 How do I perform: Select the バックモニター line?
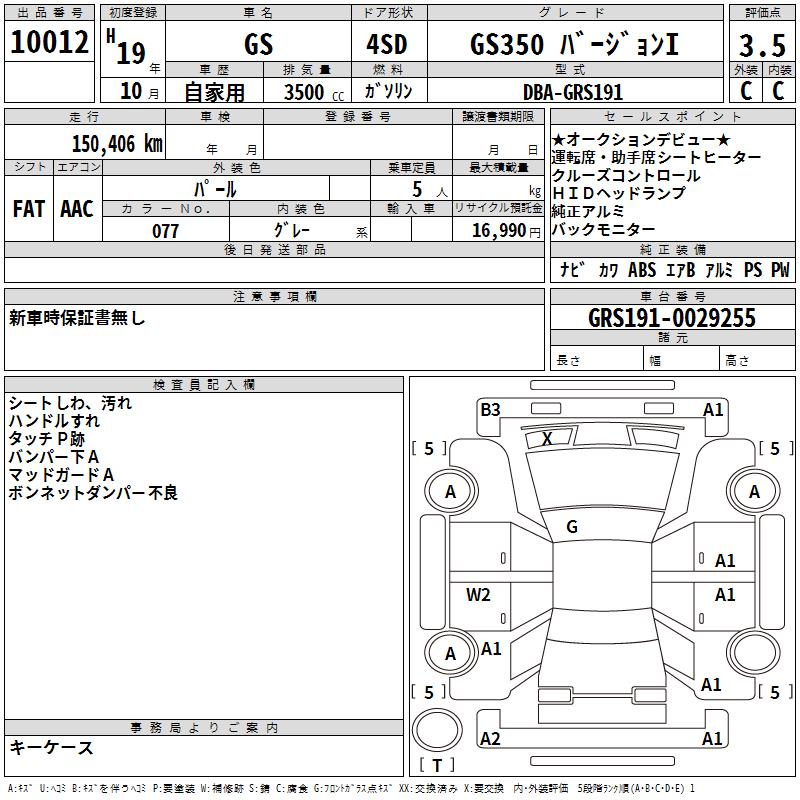(603, 229)
